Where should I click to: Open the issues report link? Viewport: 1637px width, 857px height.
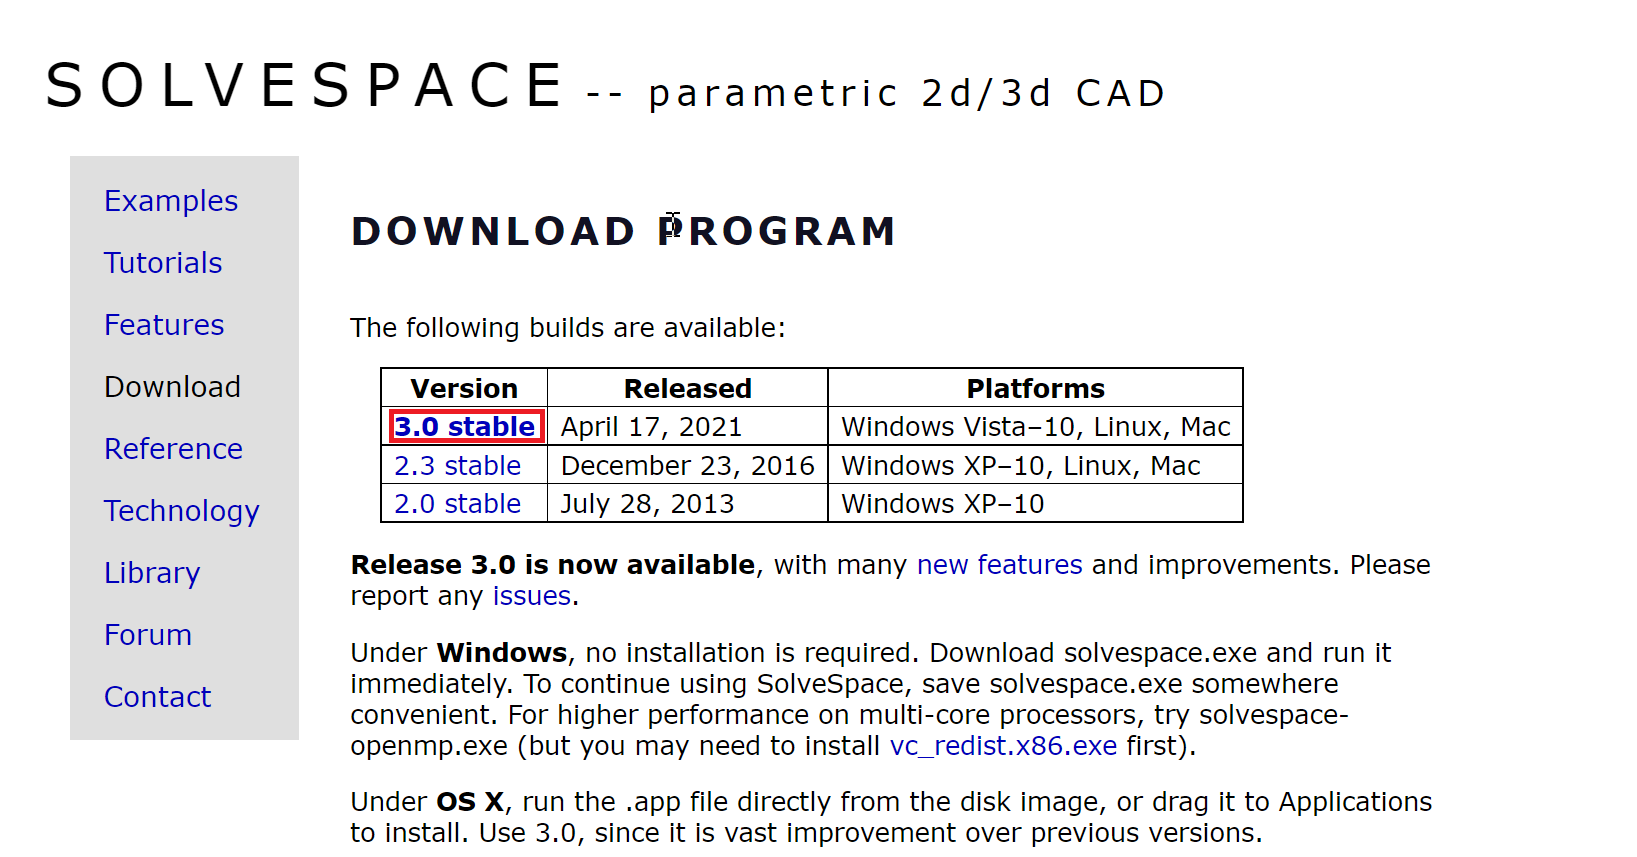coord(531,596)
